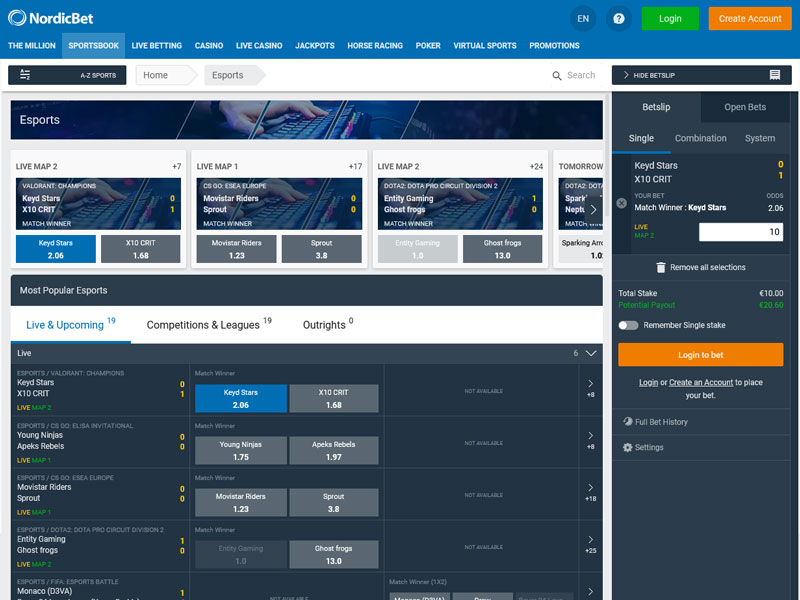Switch to the Betslip tab

click(656, 107)
